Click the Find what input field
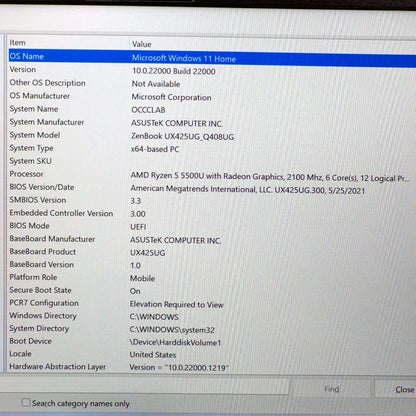416x416 pixels. point(144,387)
